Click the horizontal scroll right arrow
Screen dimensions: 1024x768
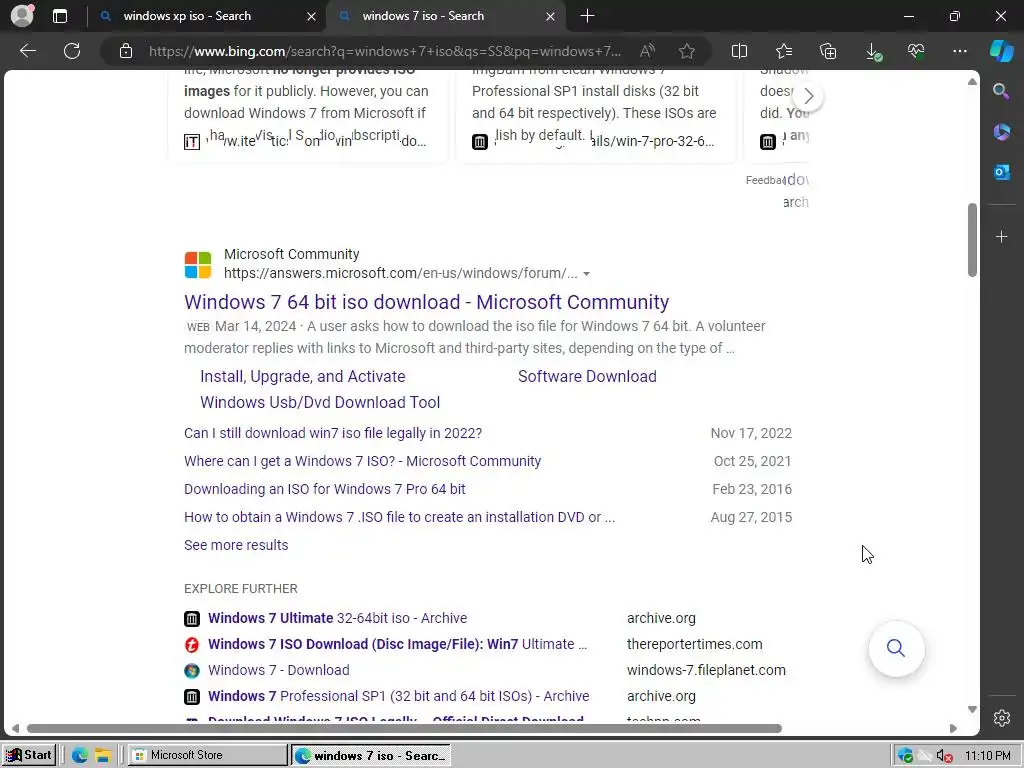(x=953, y=728)
